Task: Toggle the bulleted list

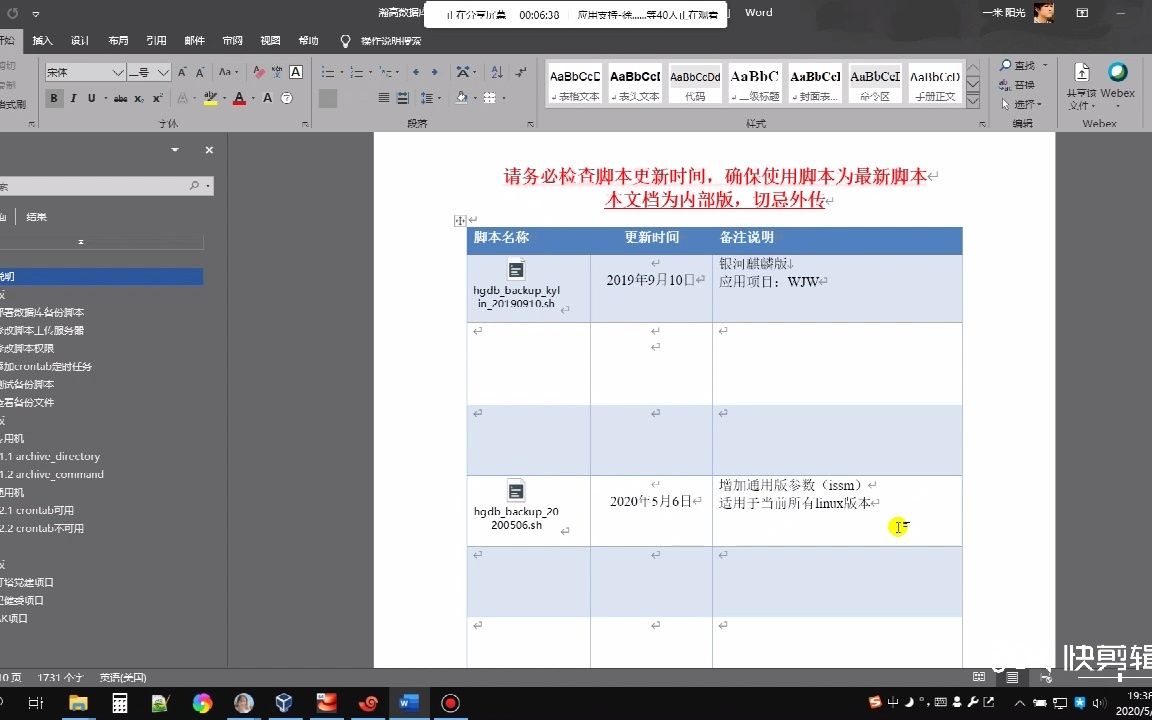Action: coord(328,72)
